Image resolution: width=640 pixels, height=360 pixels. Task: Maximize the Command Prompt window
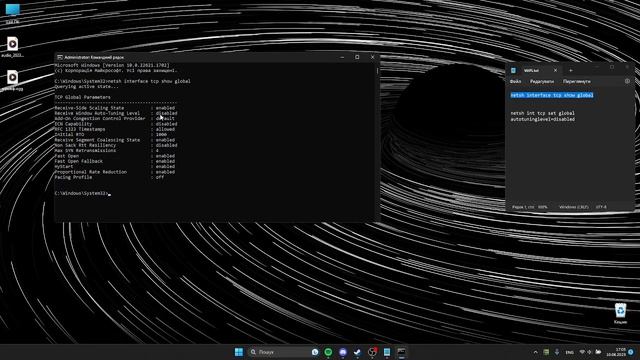357,57
